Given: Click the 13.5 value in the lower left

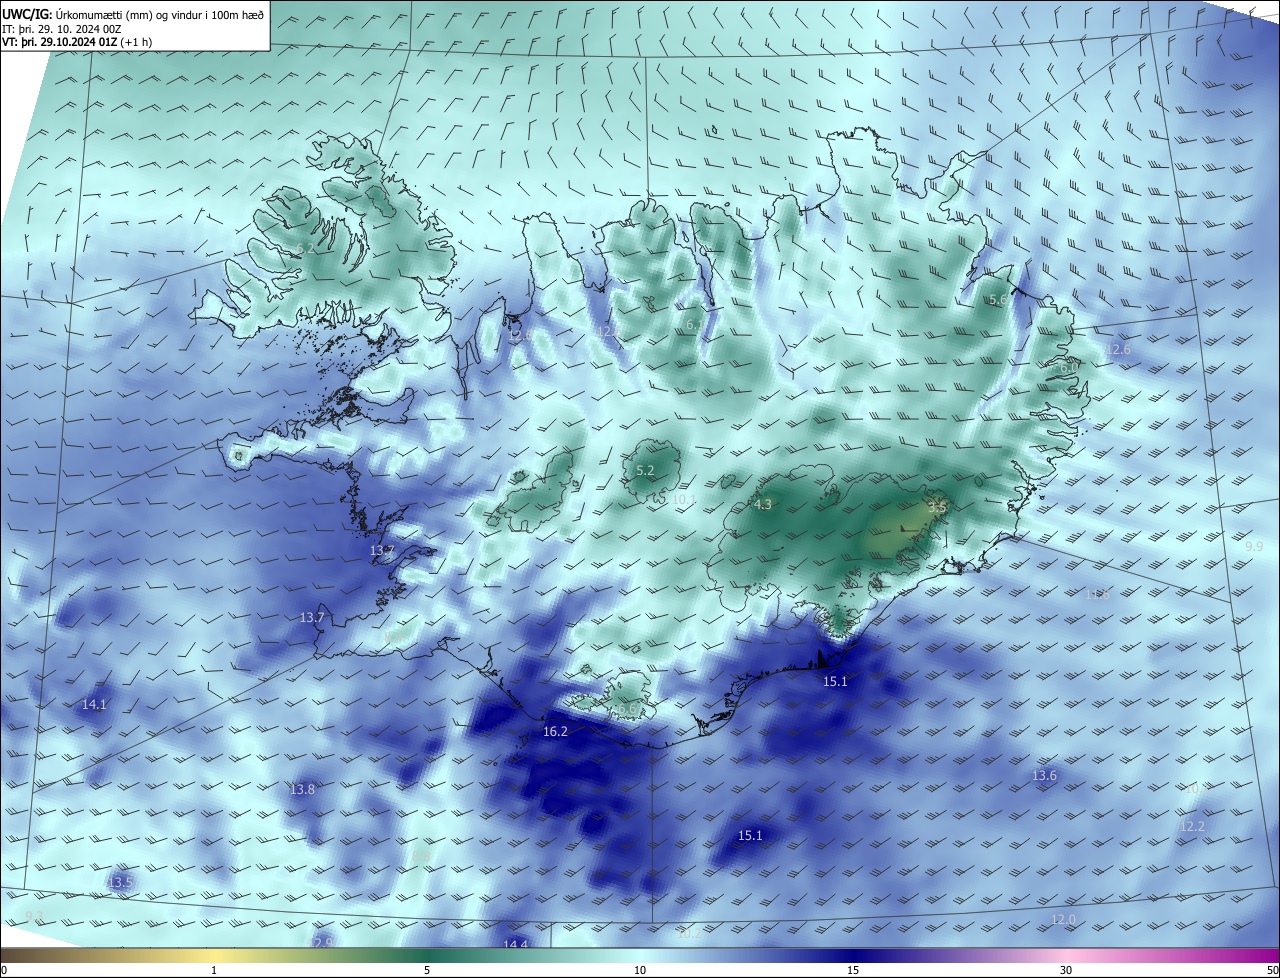Looking at the screenshot, I should [x=120, y=882].
